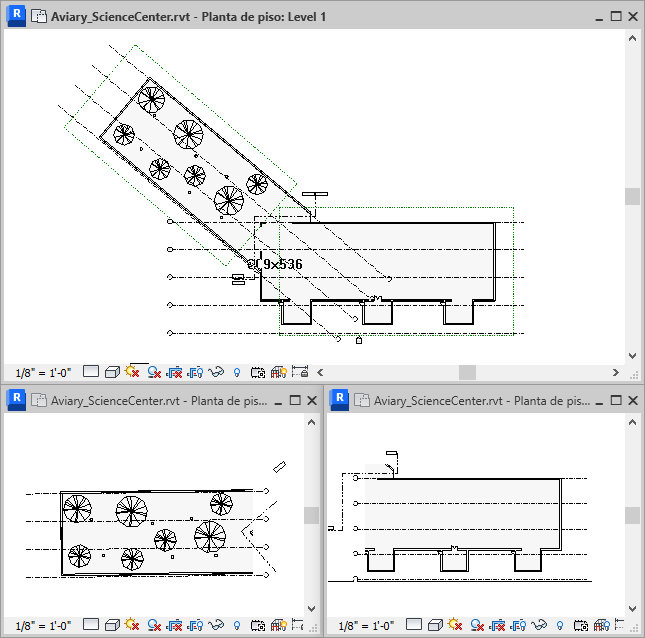Click horizontal scrollbar thumb in Level 1 view
This screenshot has width=645, height=638.
click(x=467, y=373)
